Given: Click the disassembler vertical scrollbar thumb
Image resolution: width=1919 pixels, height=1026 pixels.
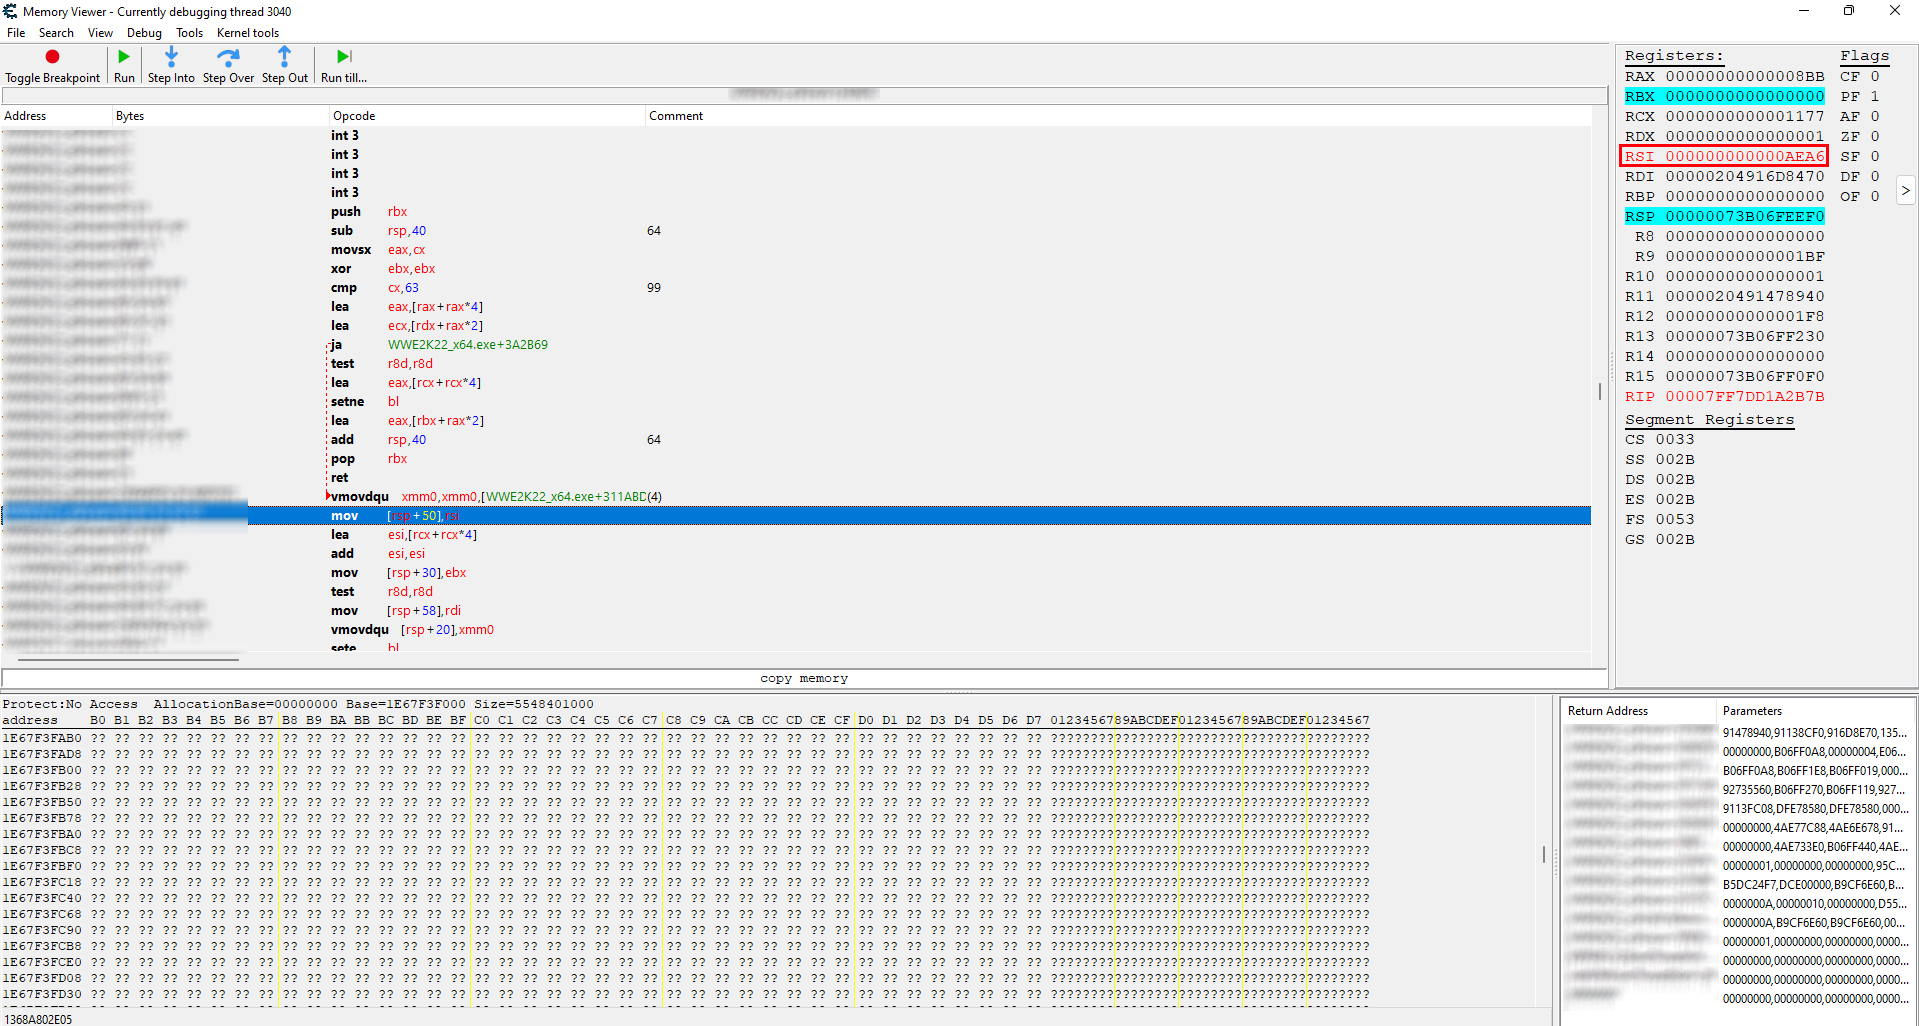Looking at the screenshot, I should (1599, 391).
